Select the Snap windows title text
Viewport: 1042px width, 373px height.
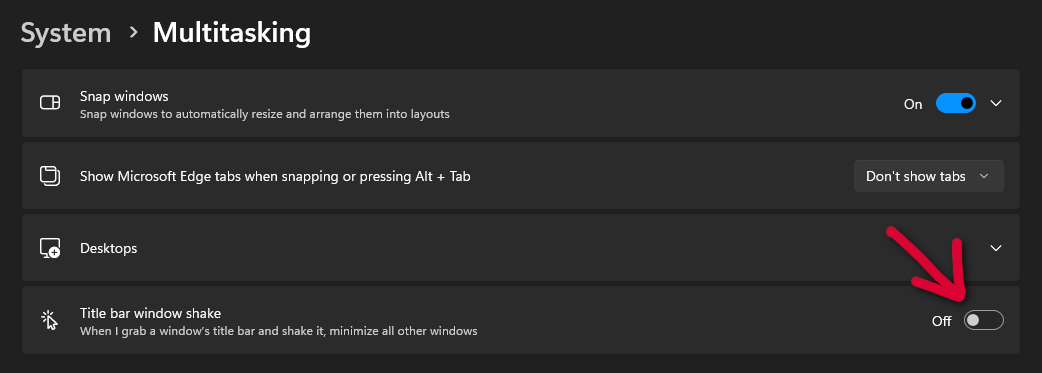[x=124, y=96]
